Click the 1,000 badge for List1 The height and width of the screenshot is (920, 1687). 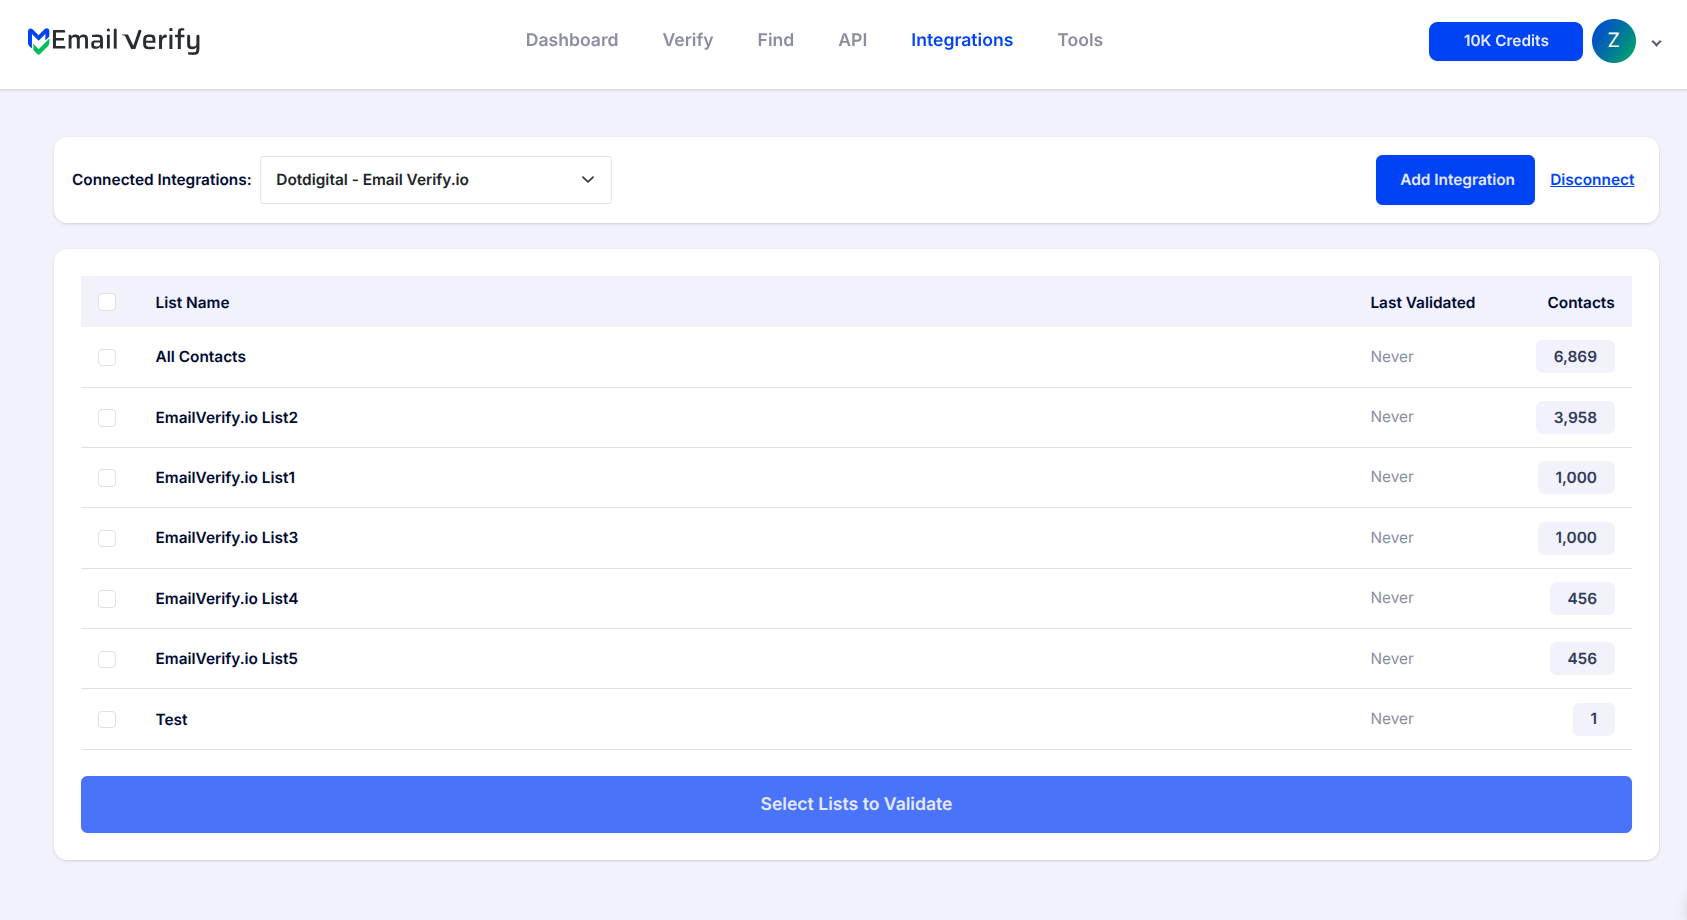tap(1576, 478)
